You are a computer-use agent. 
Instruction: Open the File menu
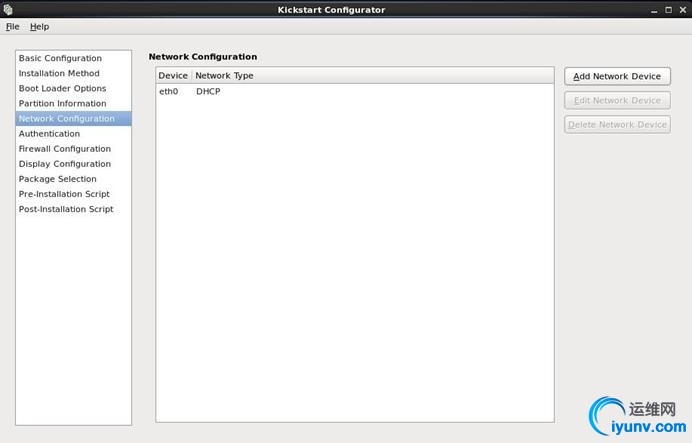tap(12, 27)
